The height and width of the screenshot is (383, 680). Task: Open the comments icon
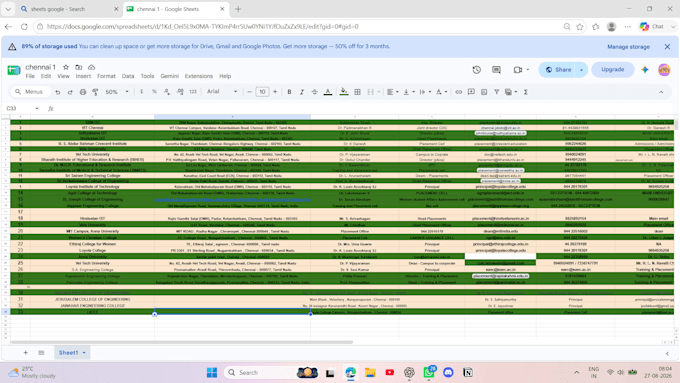point(497,70)
